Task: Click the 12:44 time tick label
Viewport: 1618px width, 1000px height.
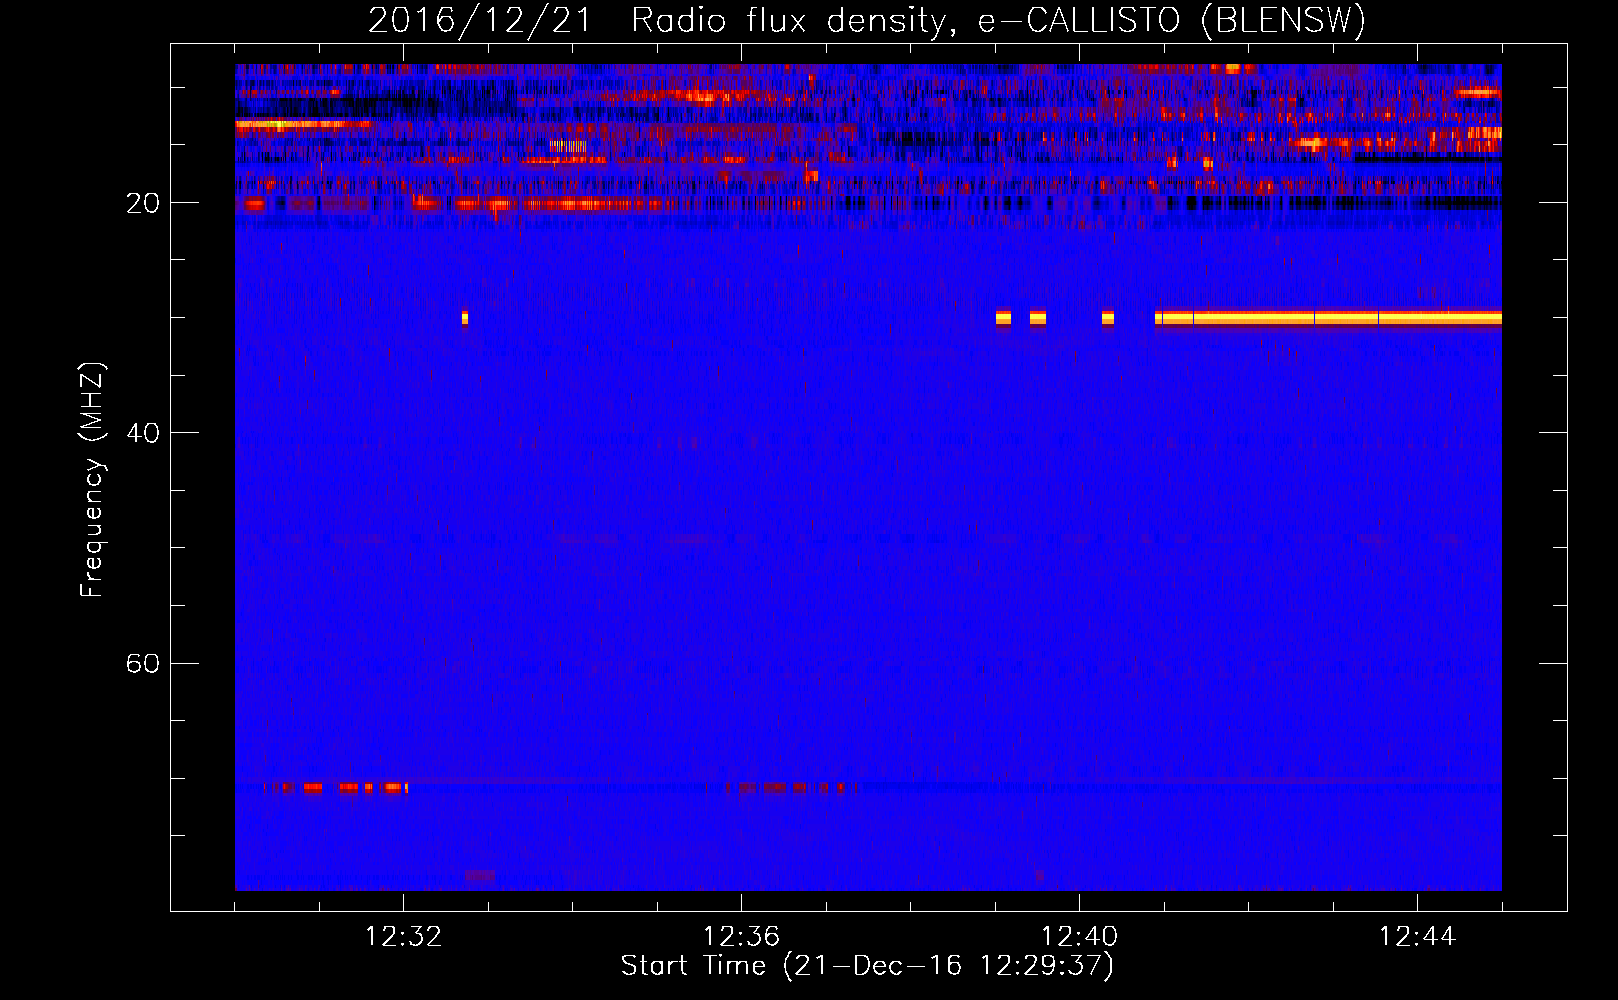Action: 1417,937
